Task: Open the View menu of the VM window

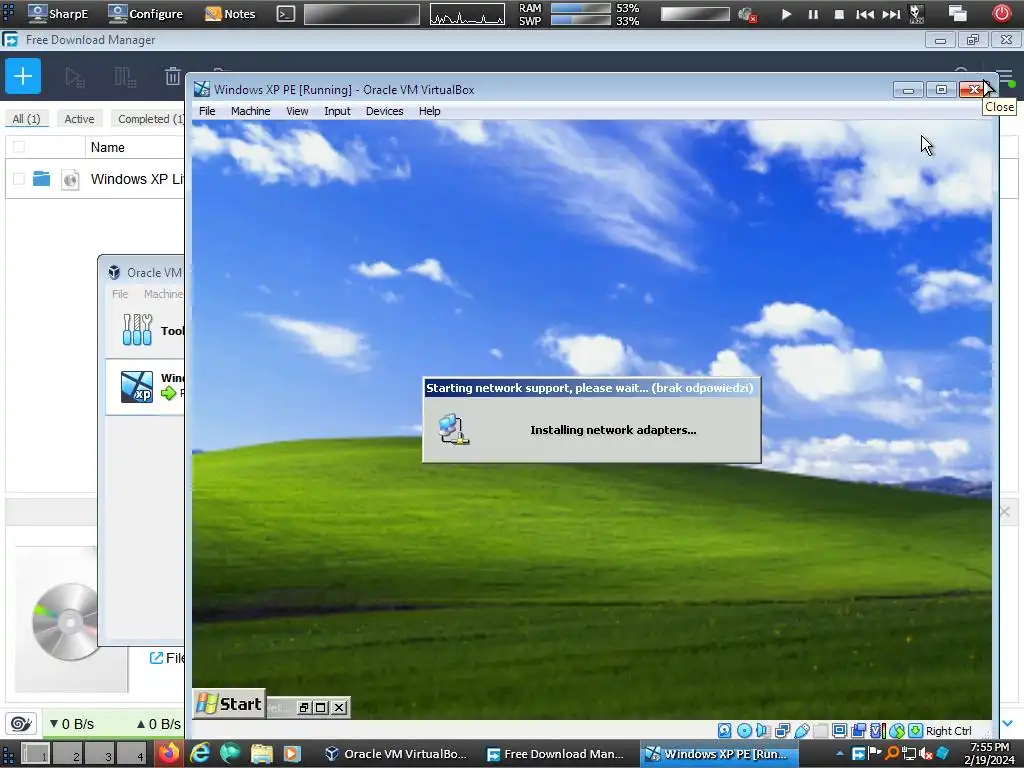Action: tap(297, 111)
